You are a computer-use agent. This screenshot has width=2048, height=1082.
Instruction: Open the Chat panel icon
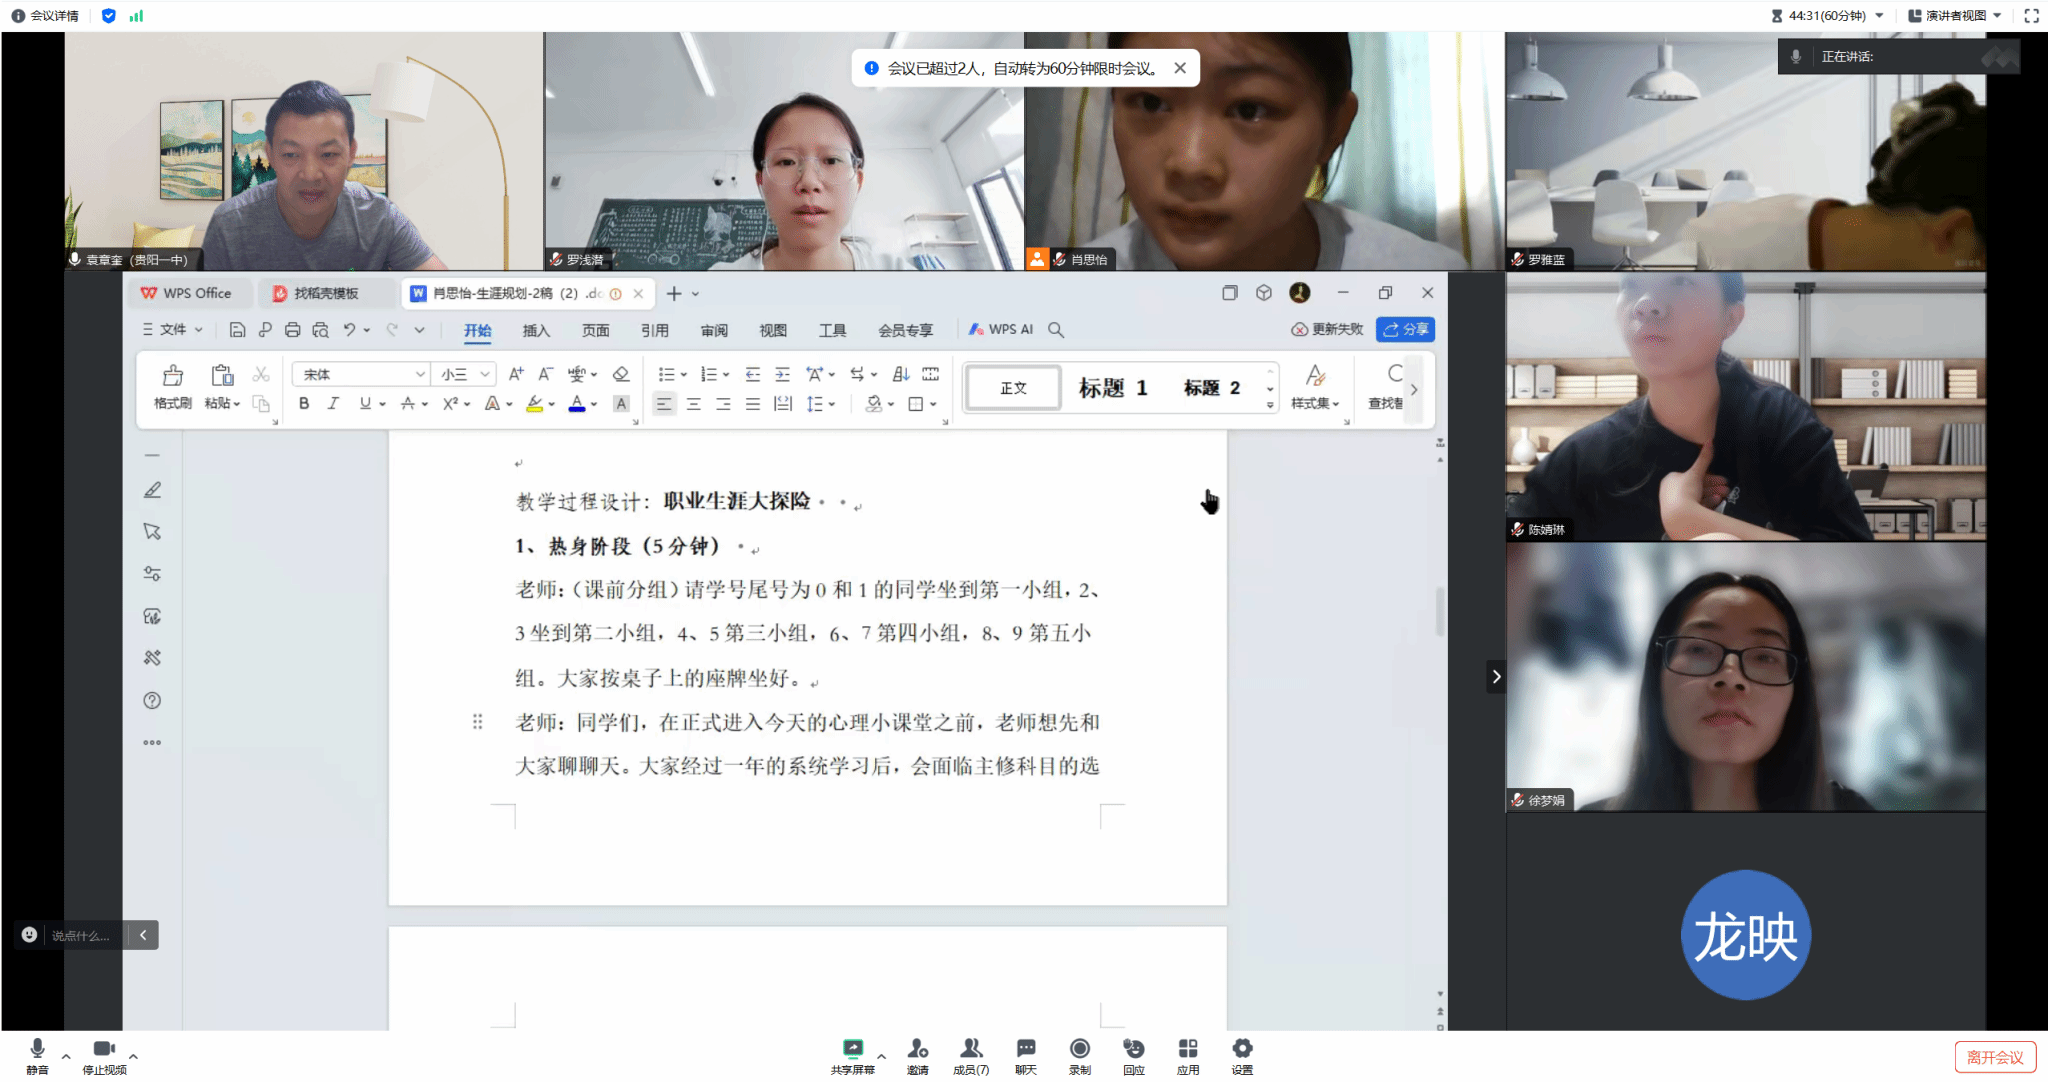(x=1025, y=1049)
